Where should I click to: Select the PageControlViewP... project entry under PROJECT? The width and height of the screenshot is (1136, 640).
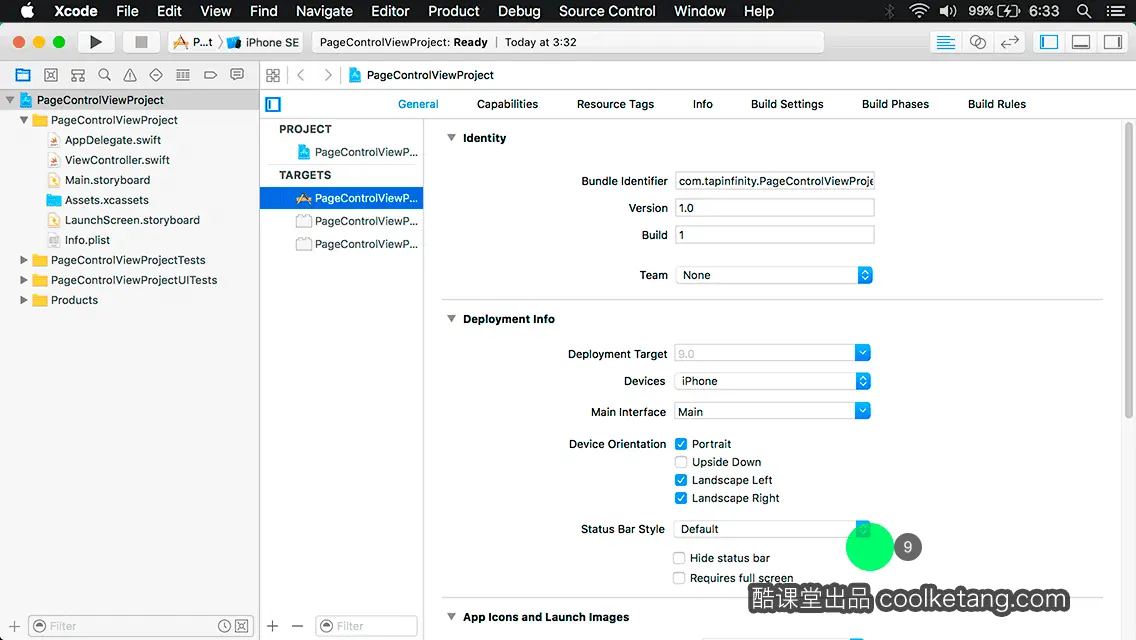click(357, 151)
